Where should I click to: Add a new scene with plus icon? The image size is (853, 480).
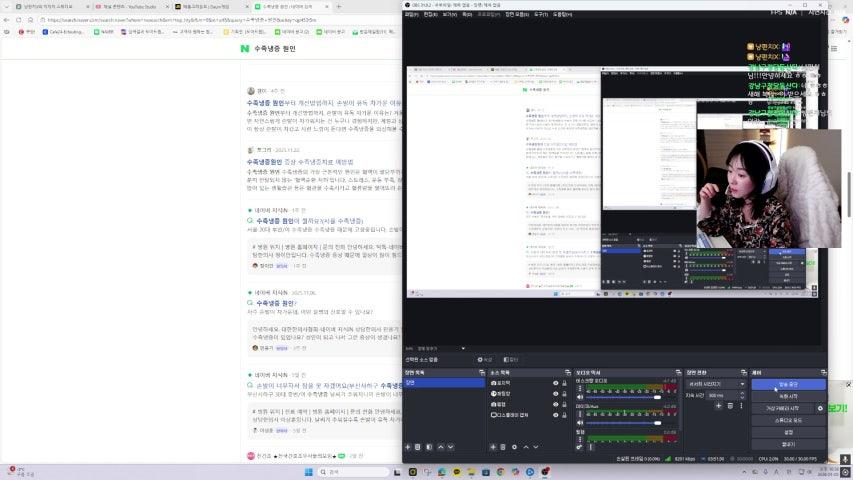408,447
